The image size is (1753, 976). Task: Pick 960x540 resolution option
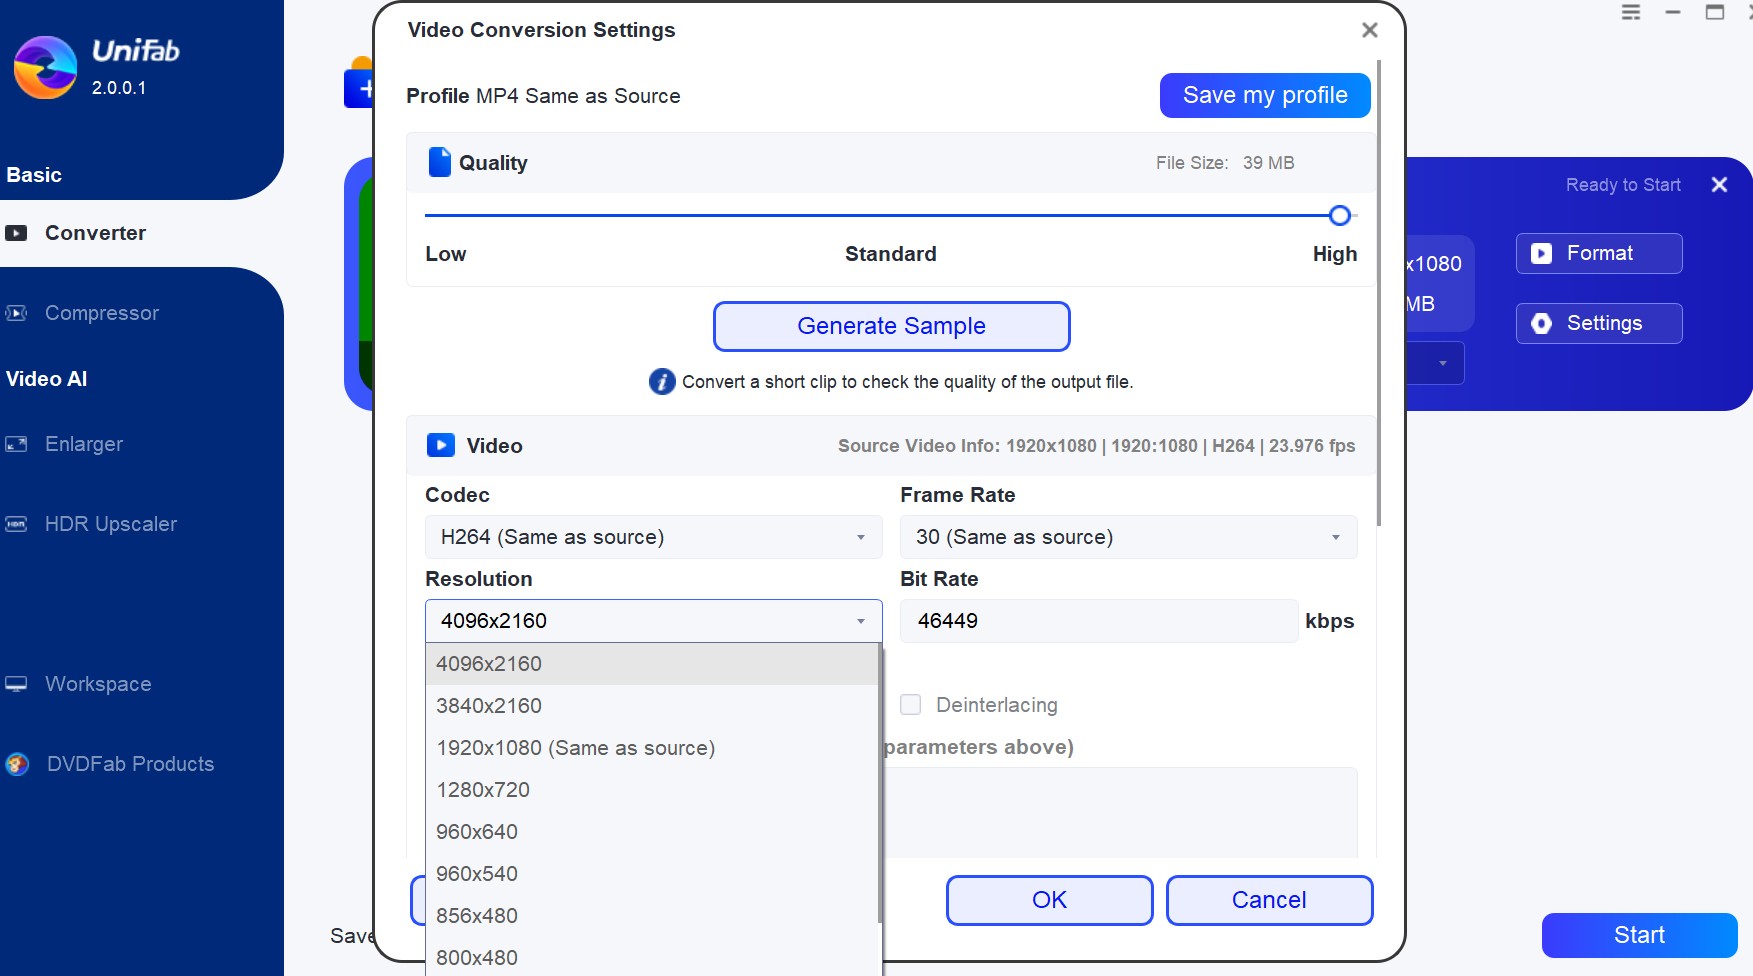(x=652, y=874)
